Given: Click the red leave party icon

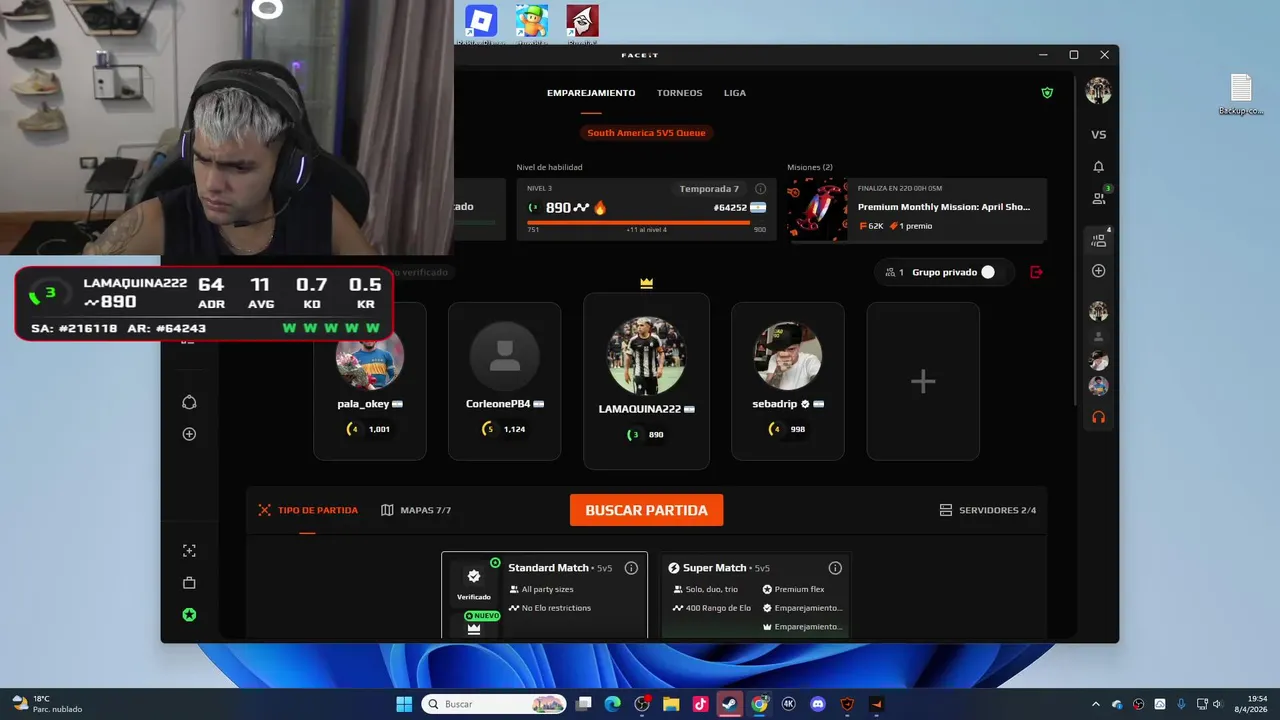Looking at the screenshot, I should click(1036, 272).
